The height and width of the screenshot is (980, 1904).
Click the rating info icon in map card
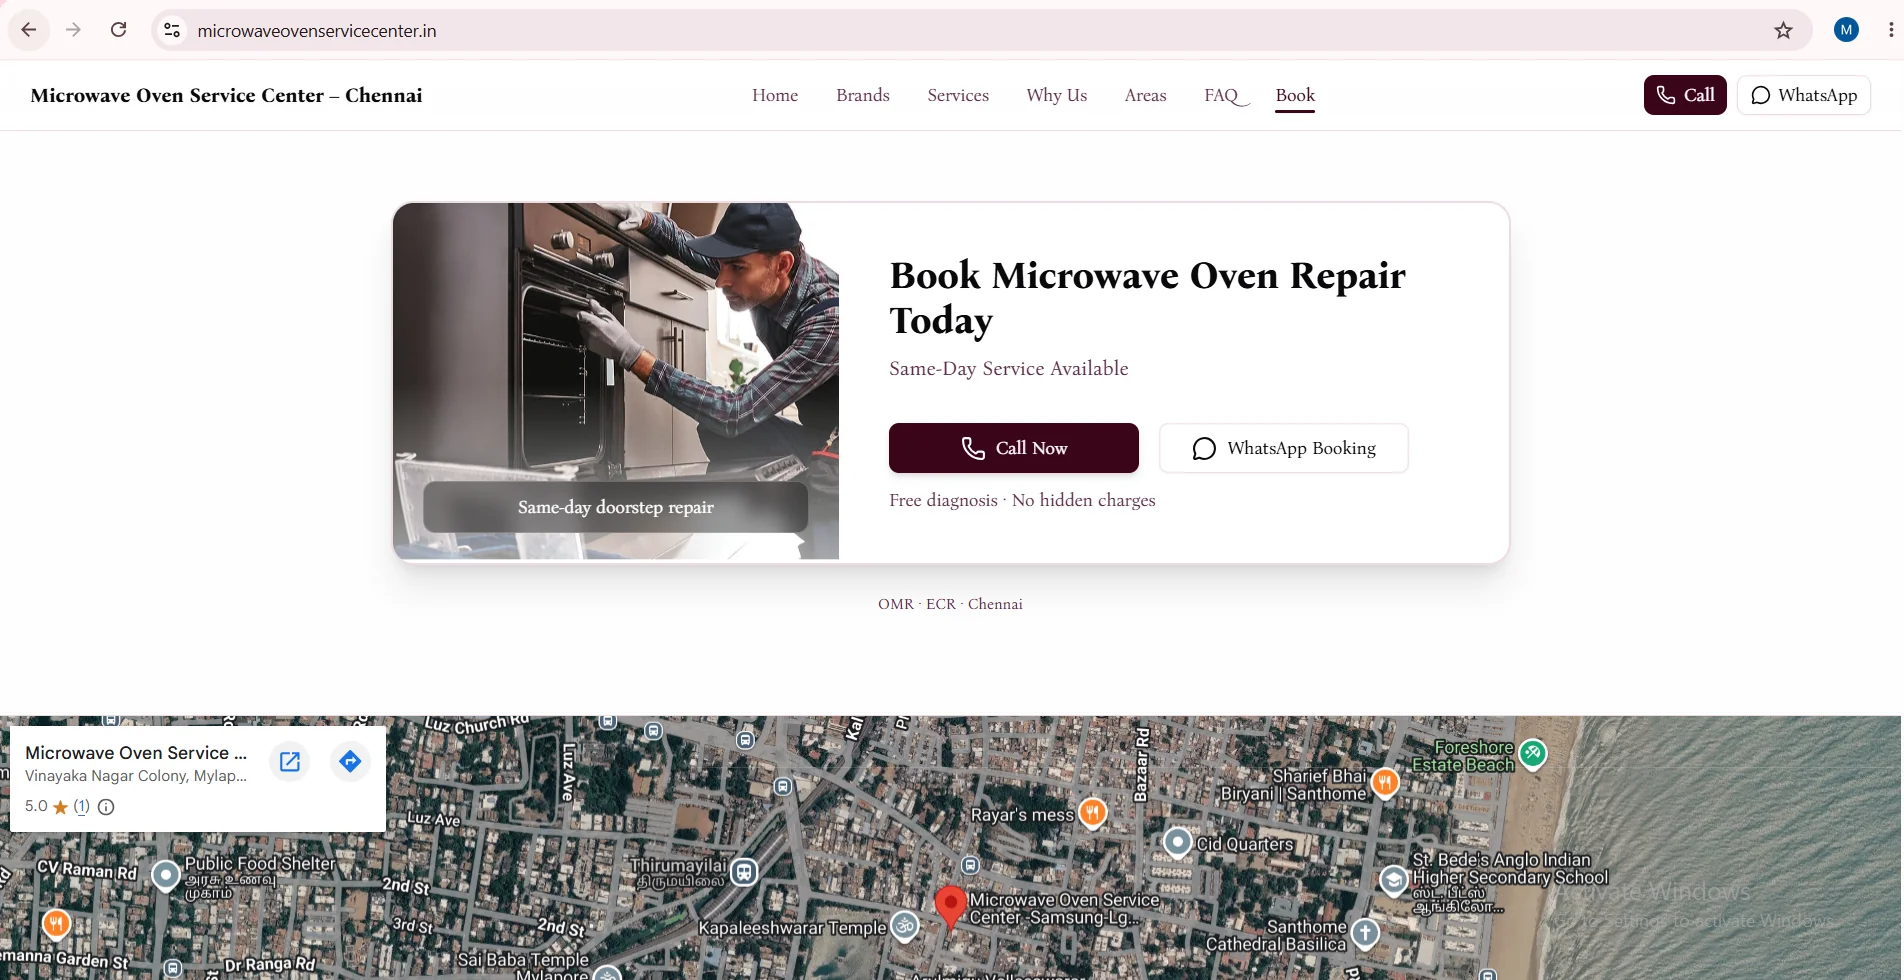(106, 807)
